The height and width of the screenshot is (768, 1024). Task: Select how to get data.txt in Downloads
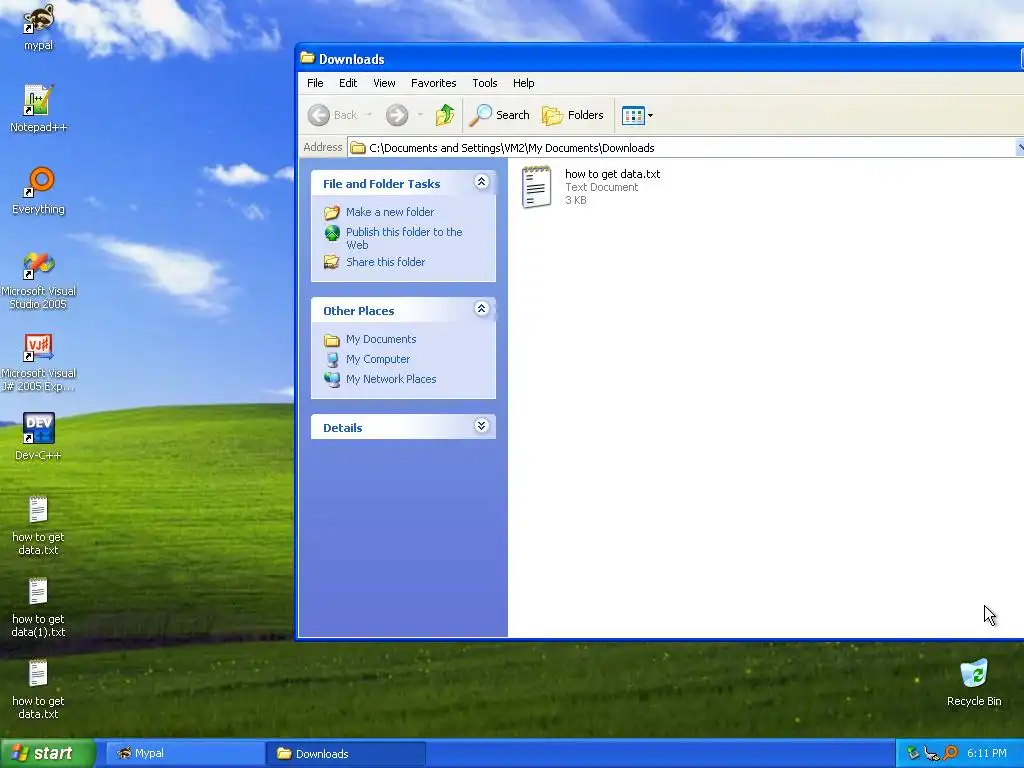[x=591, y=187]
